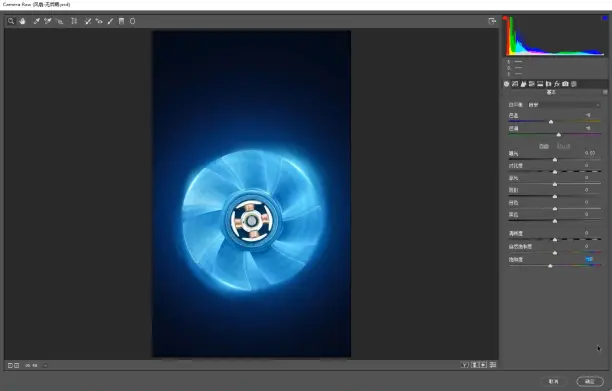Click the Exposure slider handle

[x=555, y=160]
